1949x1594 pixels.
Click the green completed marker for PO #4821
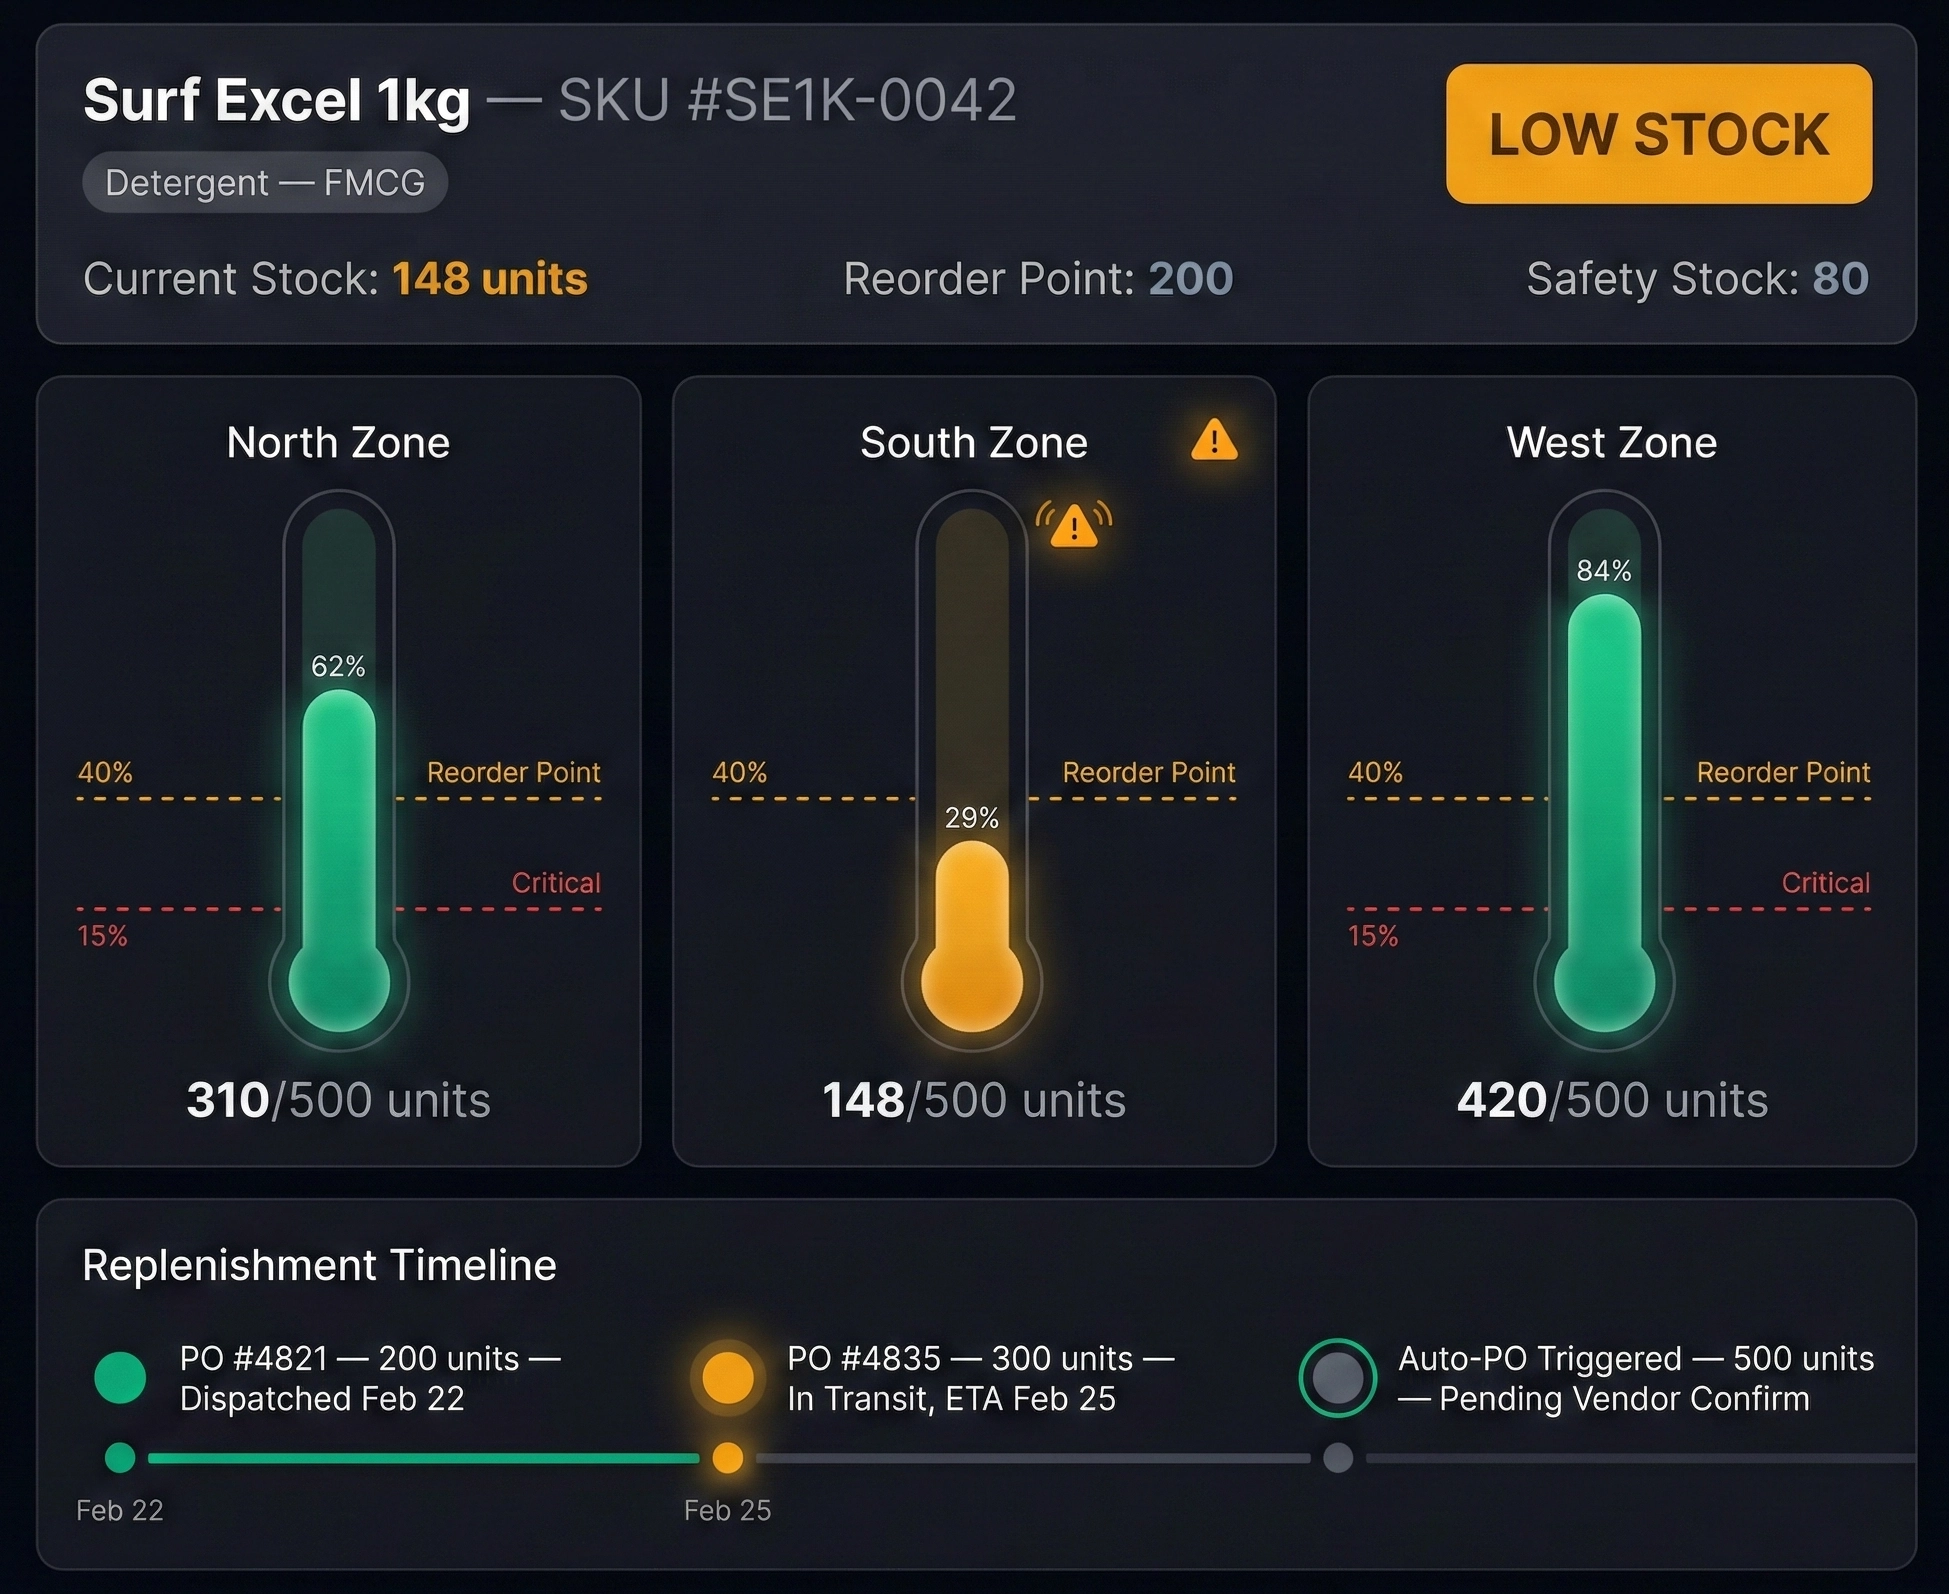(x=118, y=1378)
